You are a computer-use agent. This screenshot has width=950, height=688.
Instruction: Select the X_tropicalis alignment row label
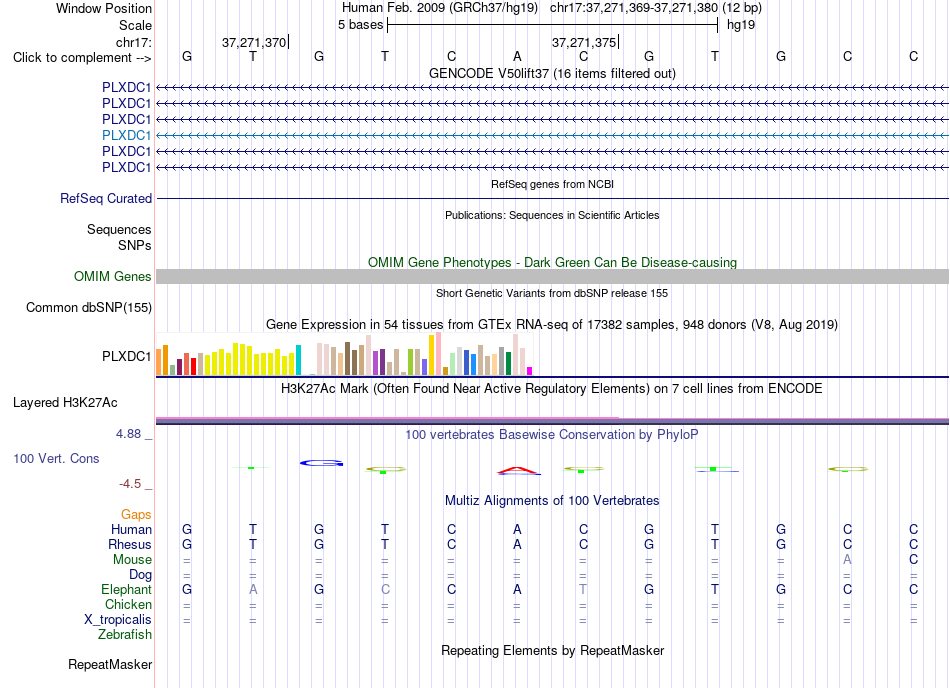tap(118, 620)
